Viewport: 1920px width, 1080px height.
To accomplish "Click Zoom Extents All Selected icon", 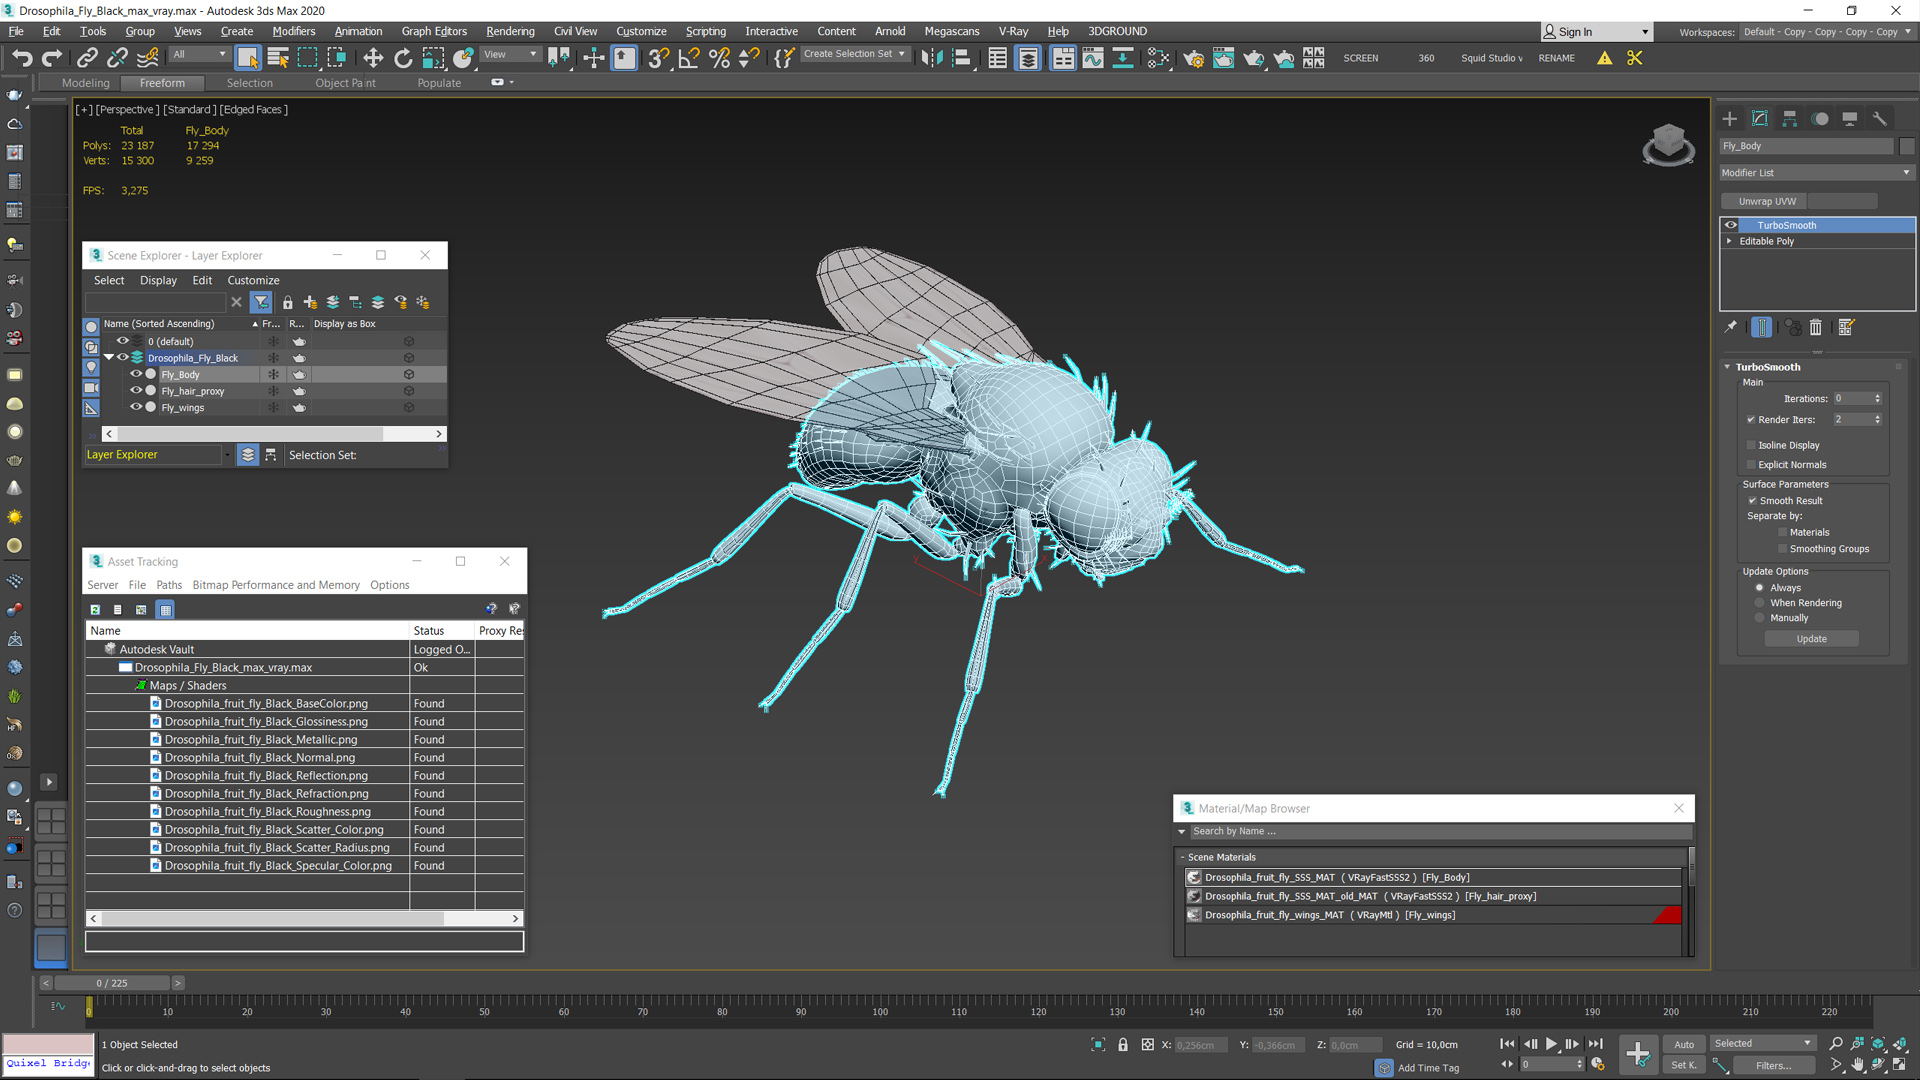I will (x=1899, y=1043).
